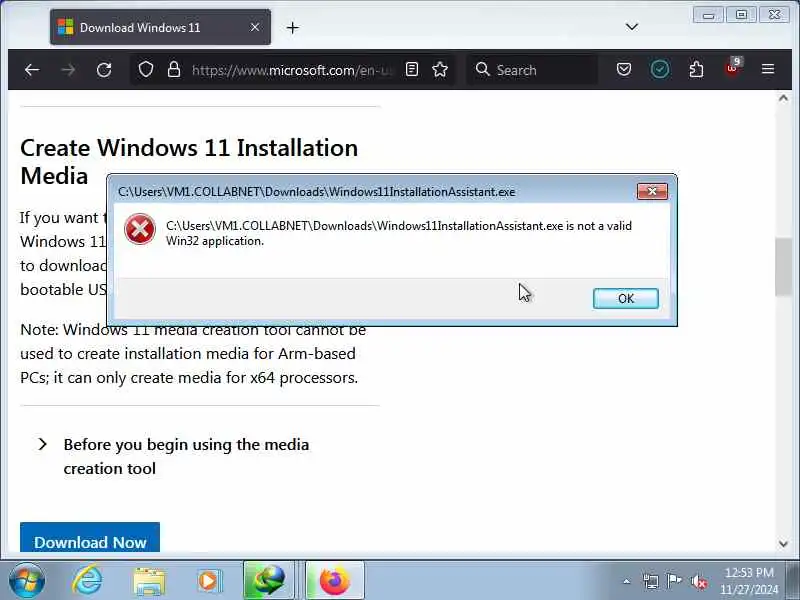Close the Win32 error dialog
Image resolution: width=800 pixels, height=600 pixels.
(x=652, y=191)
